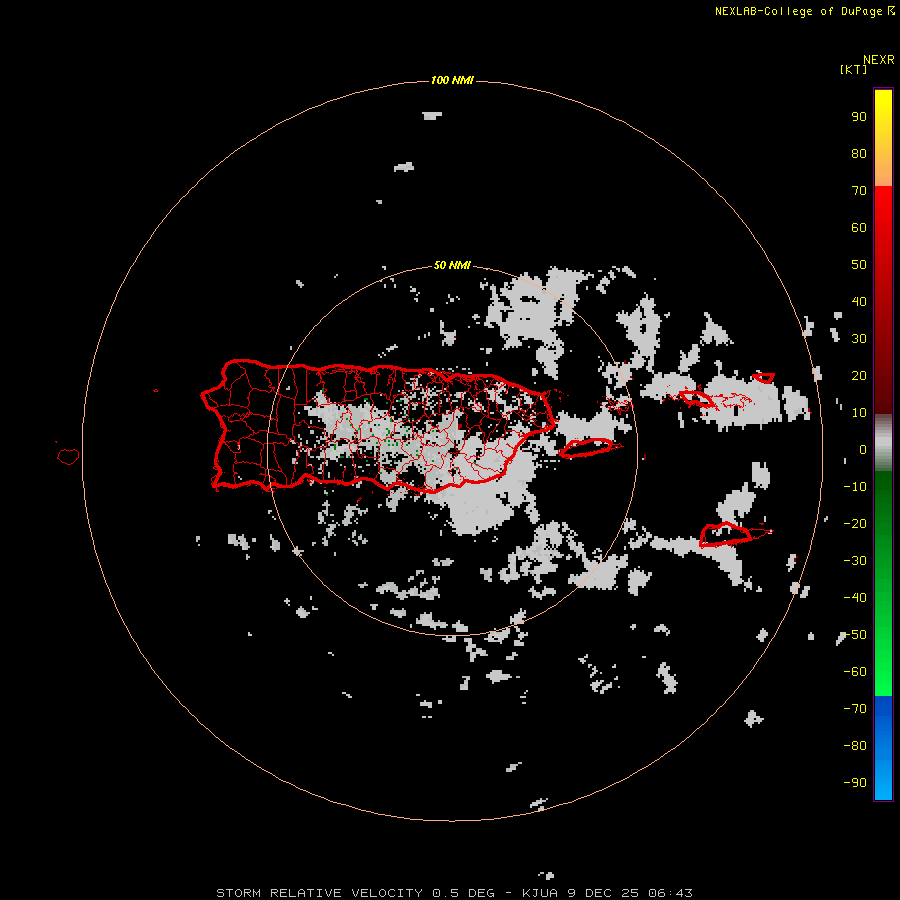The width and height of the screenshot is (900, 900).
Task: Click the -50 value on velocity scale
Action: tap(855, 635)
